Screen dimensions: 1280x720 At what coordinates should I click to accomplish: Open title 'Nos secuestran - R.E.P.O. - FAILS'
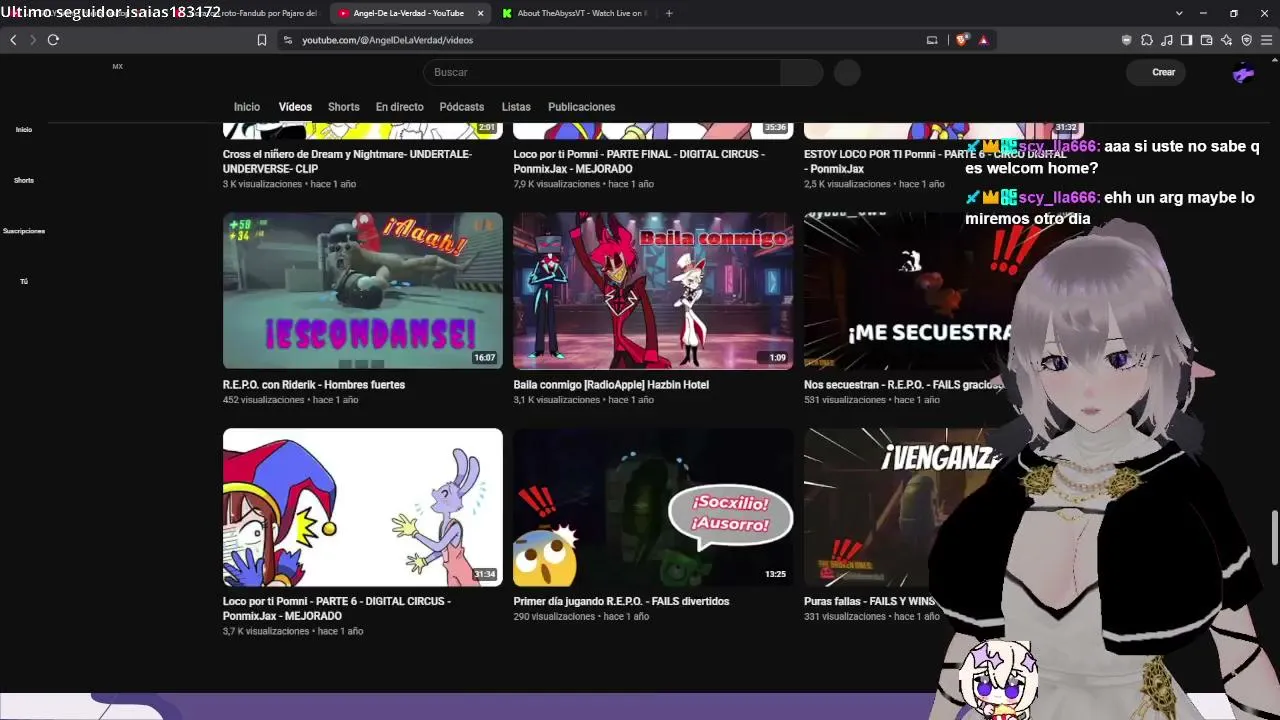pyautogui.click(x=902, y=385)
